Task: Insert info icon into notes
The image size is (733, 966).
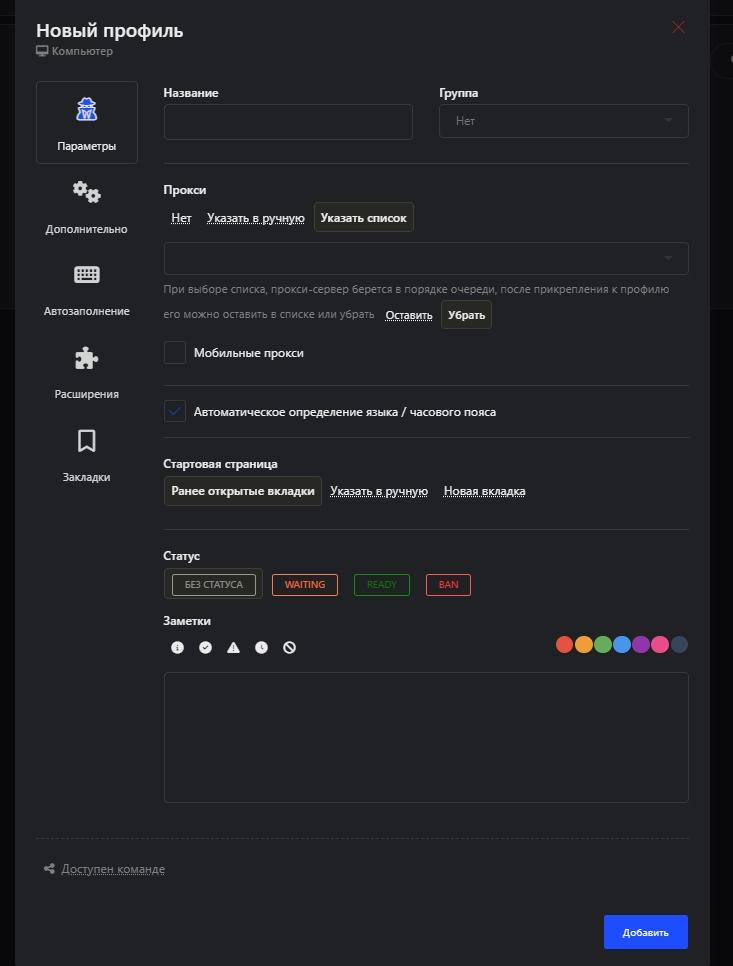Action: click(177, 647)
